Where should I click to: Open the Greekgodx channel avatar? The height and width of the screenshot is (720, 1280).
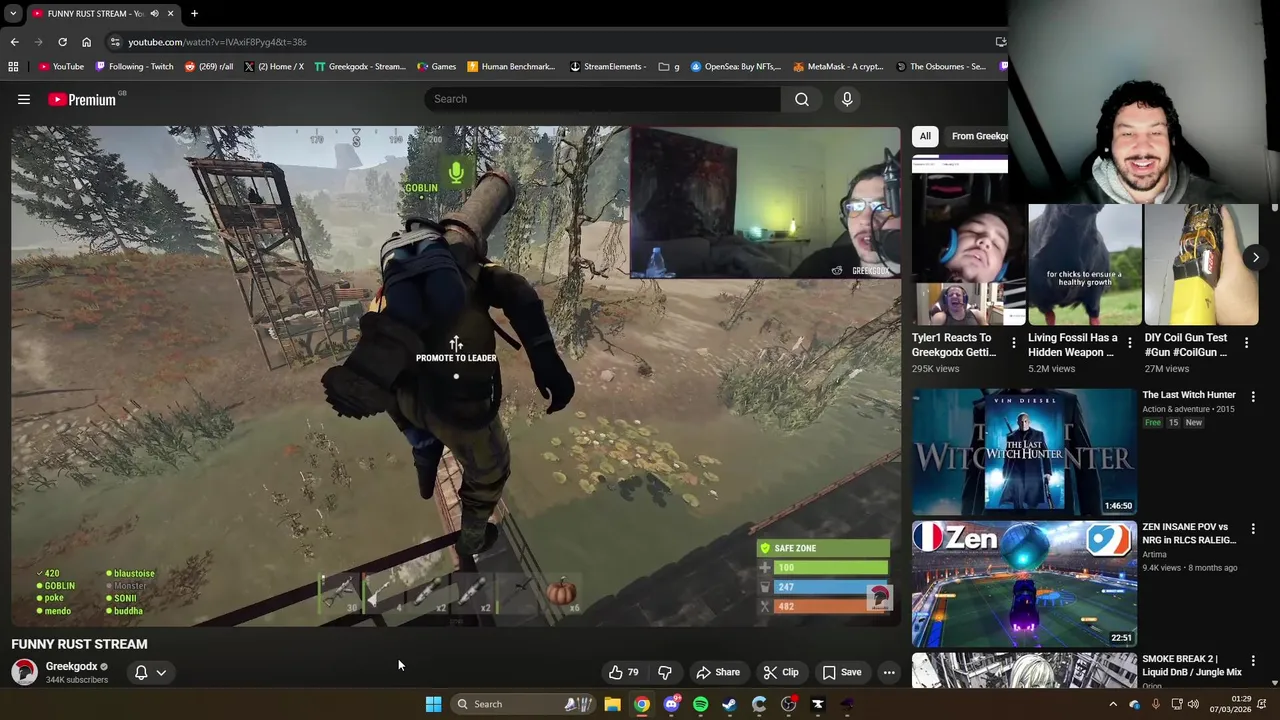[x=24, y=672]
